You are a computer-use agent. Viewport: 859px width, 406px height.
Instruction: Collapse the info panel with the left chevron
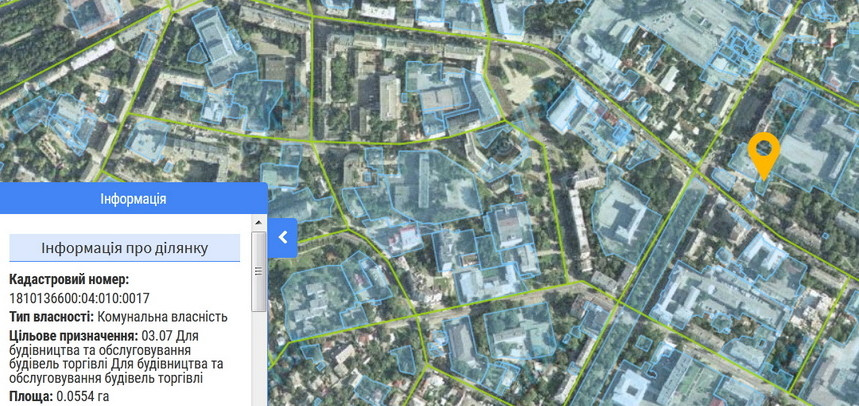point(283,238)
